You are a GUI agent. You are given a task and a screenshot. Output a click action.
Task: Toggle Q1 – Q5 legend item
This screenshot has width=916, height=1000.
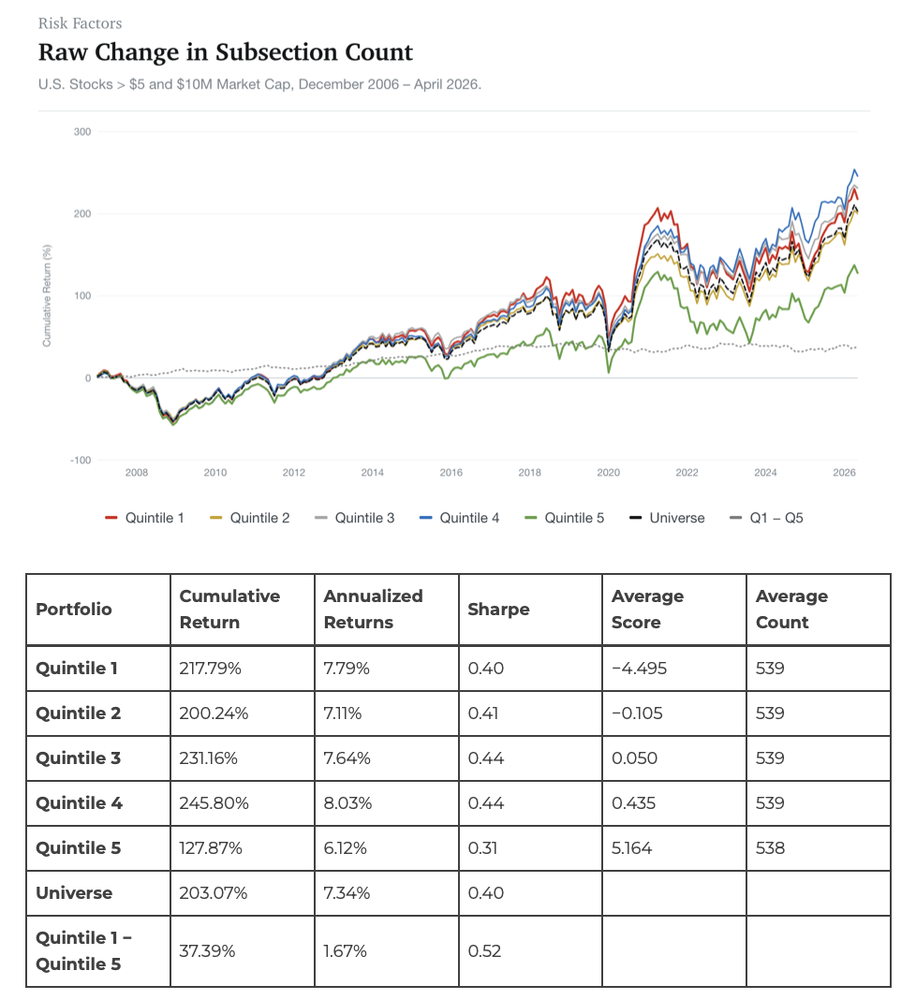click(x=767, y=518)
